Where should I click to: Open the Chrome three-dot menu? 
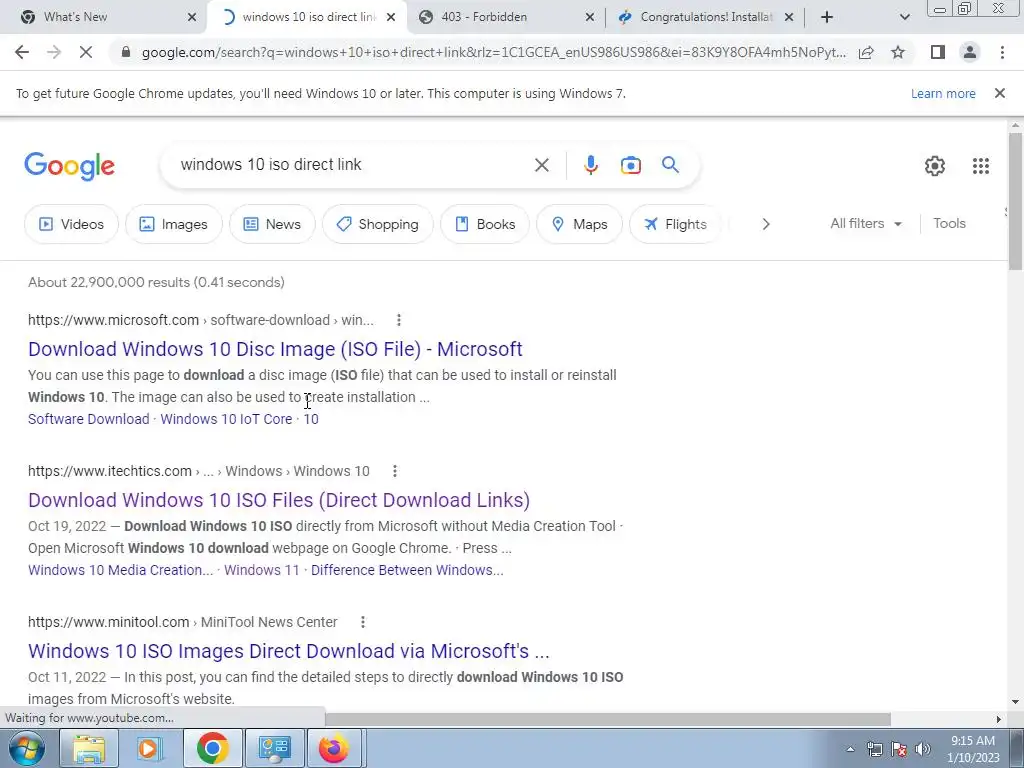1002,52
